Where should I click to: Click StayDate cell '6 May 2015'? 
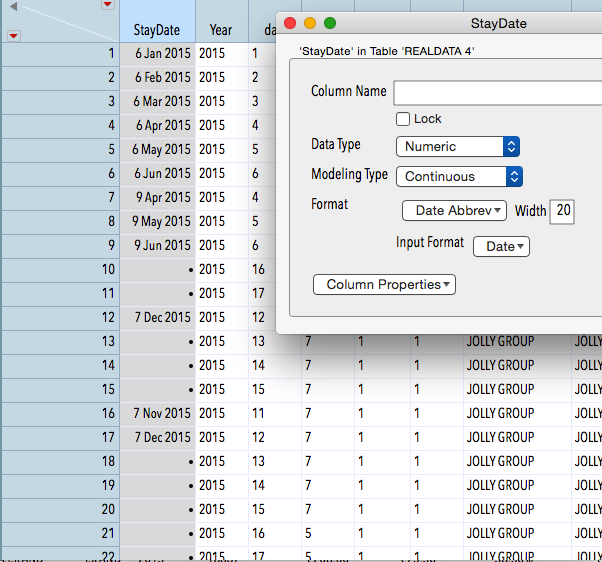click(158, 150)
